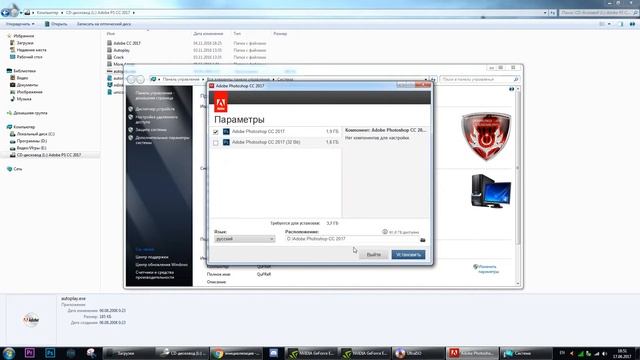The height and width of the screenshot is (360, 640).
Task: Switch to CD-дисковод Explorer taskbar button
Action: (183, 353)
